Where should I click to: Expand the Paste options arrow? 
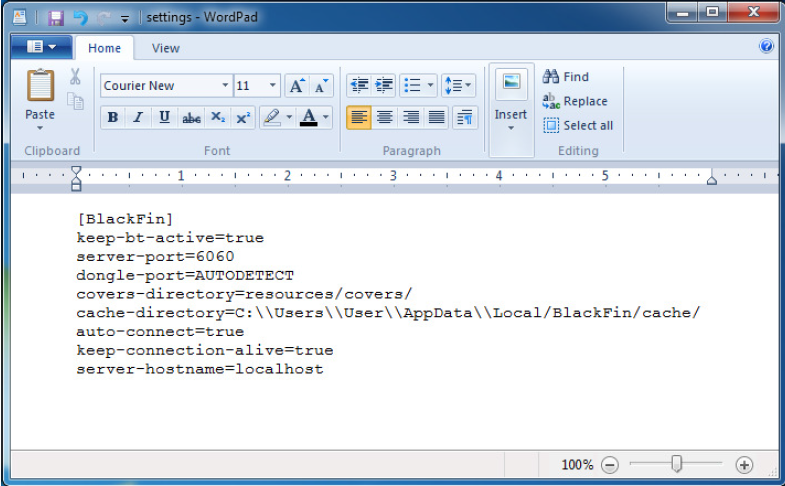(x=40, y=128)
